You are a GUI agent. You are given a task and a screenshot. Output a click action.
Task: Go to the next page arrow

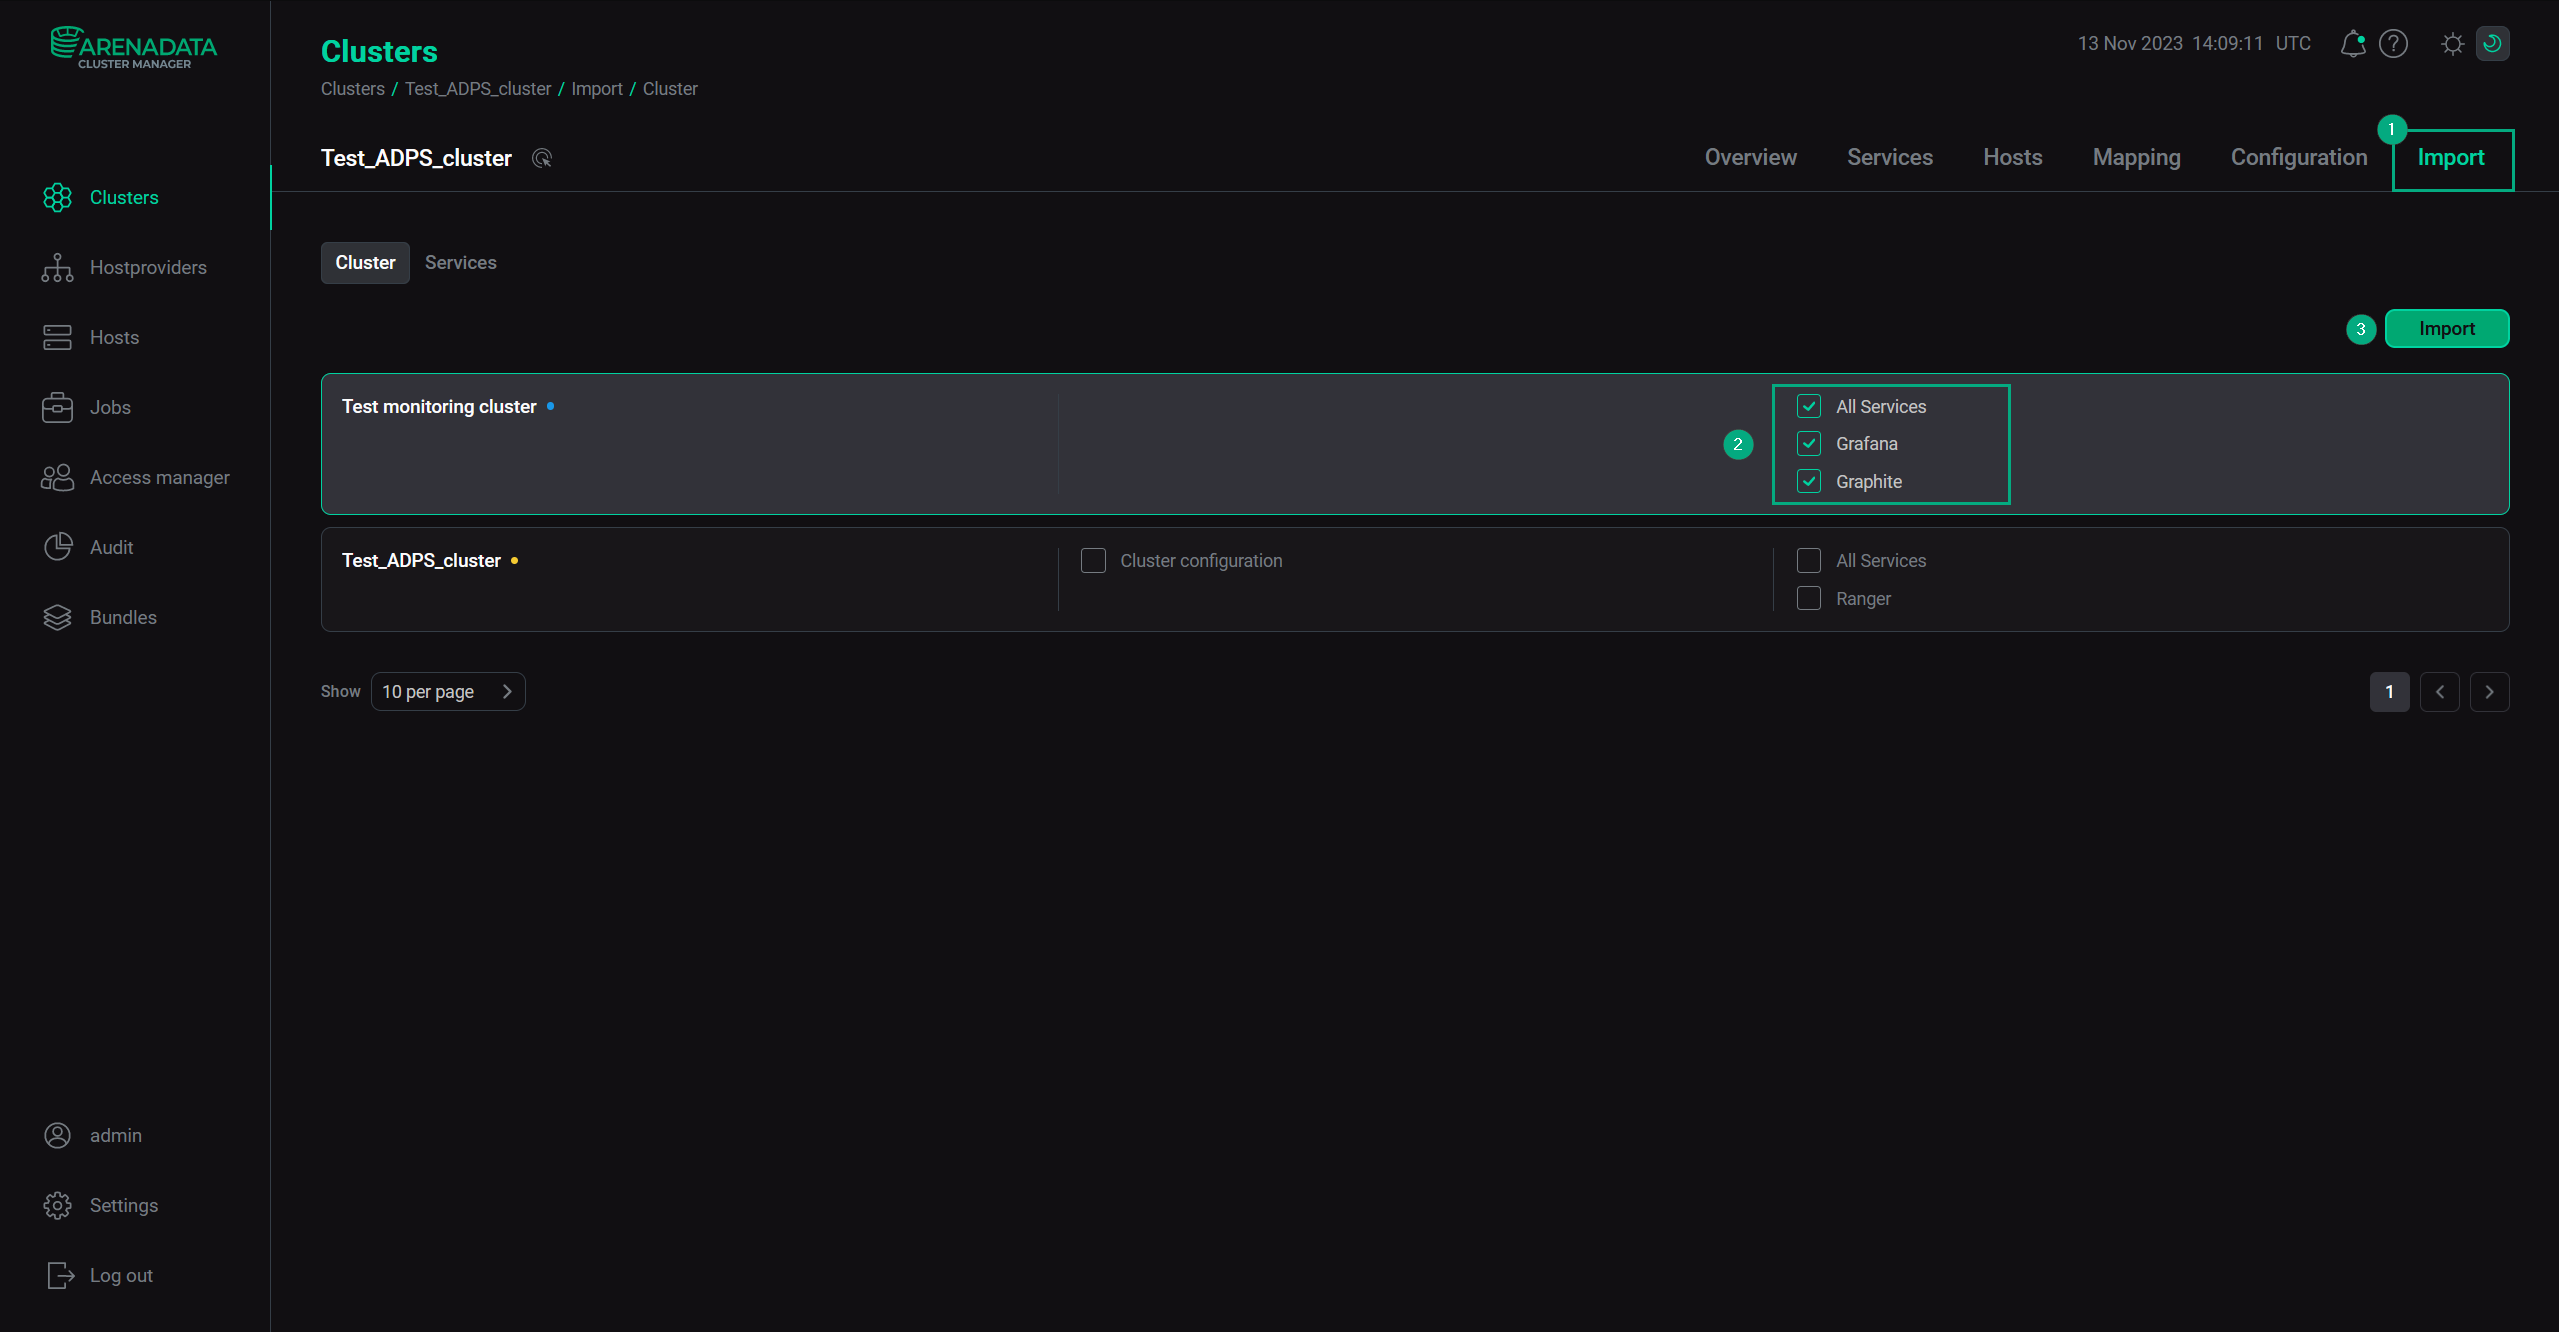click(2489, 691)
